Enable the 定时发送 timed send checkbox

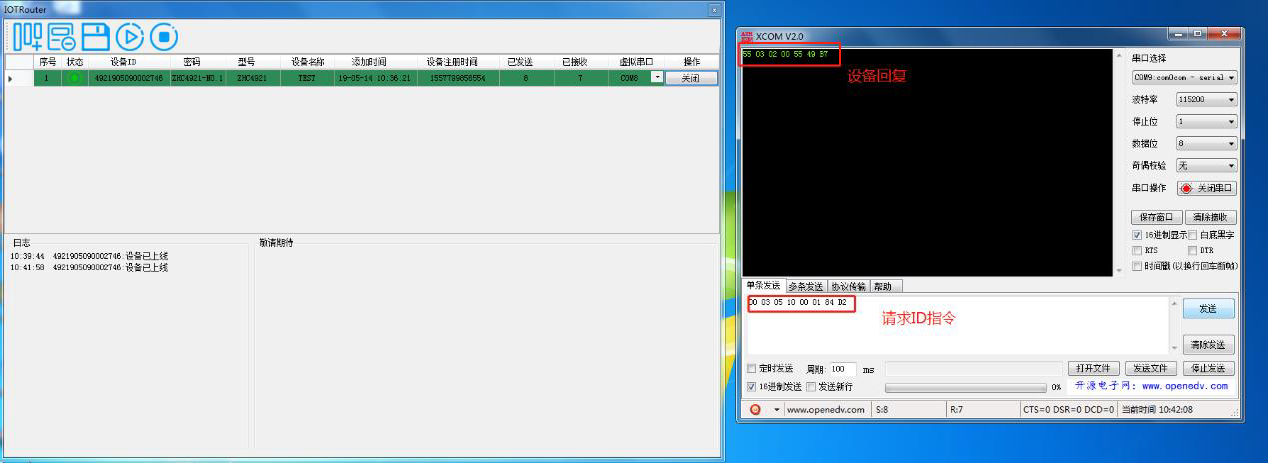tap(752, 369)
